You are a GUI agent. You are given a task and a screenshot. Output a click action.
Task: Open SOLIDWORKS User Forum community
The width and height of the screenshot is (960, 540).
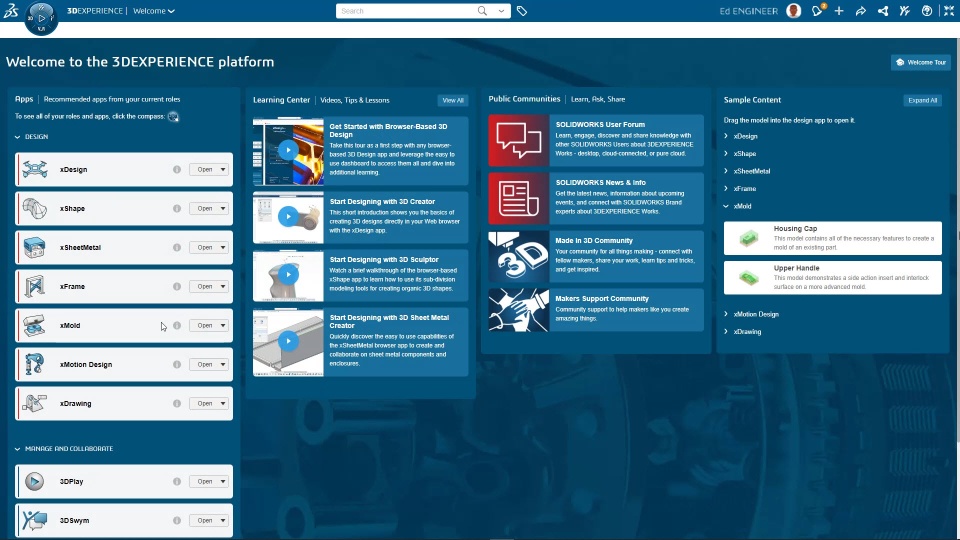(x=596, y=140)
